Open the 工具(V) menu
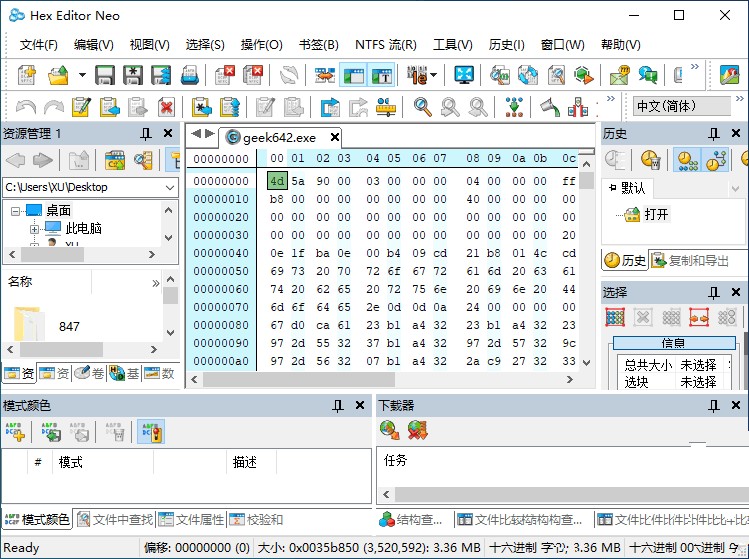Screen dimensions: 749x559 [x=452, y=45]
